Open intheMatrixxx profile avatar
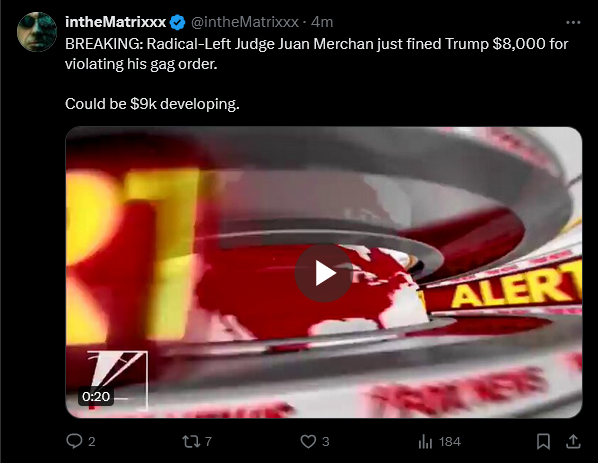Image resolution: width=598 pixels, height=463 pixels. tap(37, 32)
